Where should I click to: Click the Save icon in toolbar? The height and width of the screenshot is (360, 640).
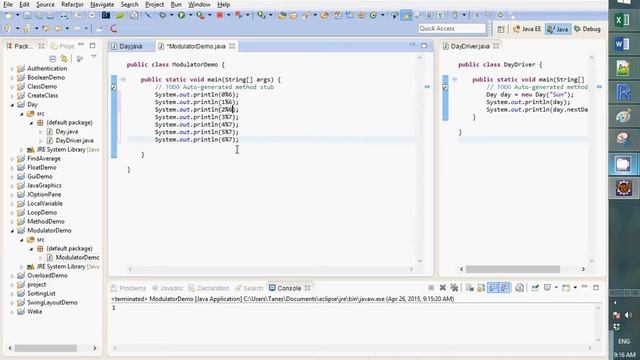(27, 16)
